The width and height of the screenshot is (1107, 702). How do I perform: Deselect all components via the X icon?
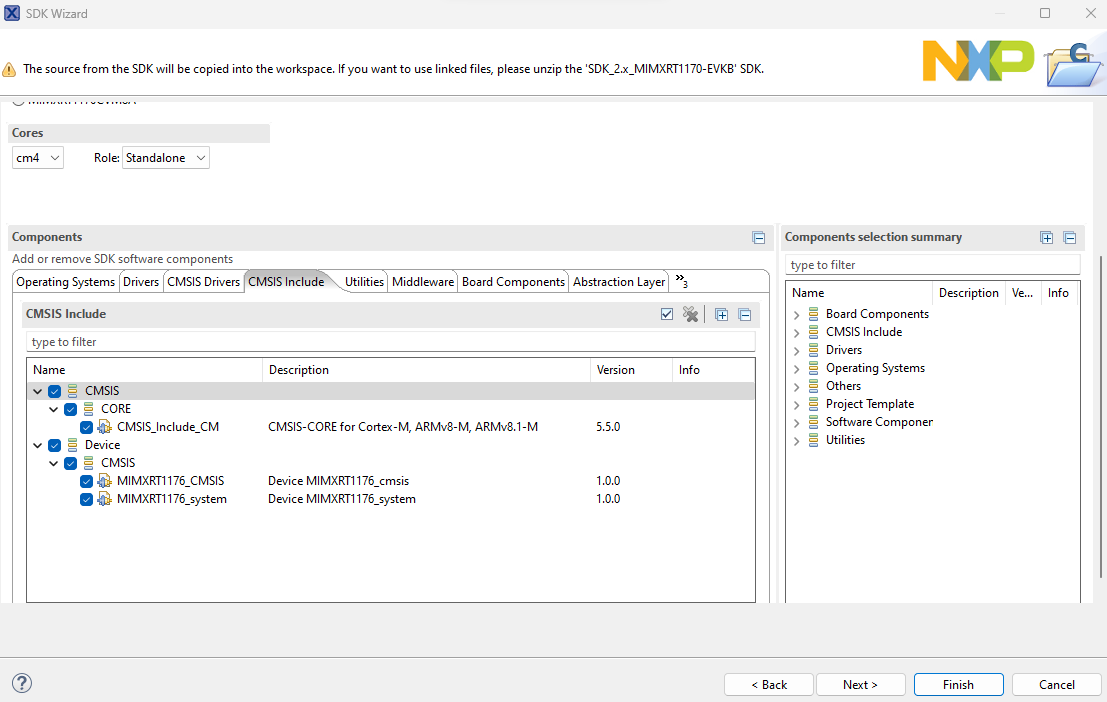coord(690,313)
